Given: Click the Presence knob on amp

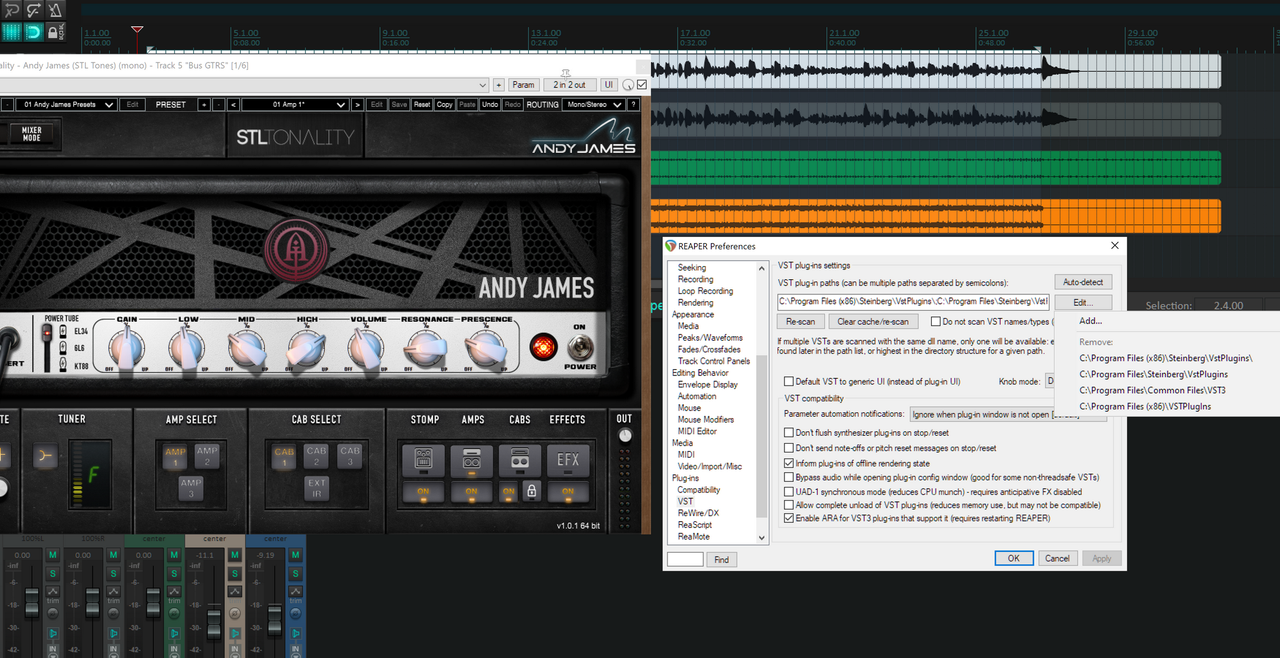Looking at the screenshot, I should [486, 349].
